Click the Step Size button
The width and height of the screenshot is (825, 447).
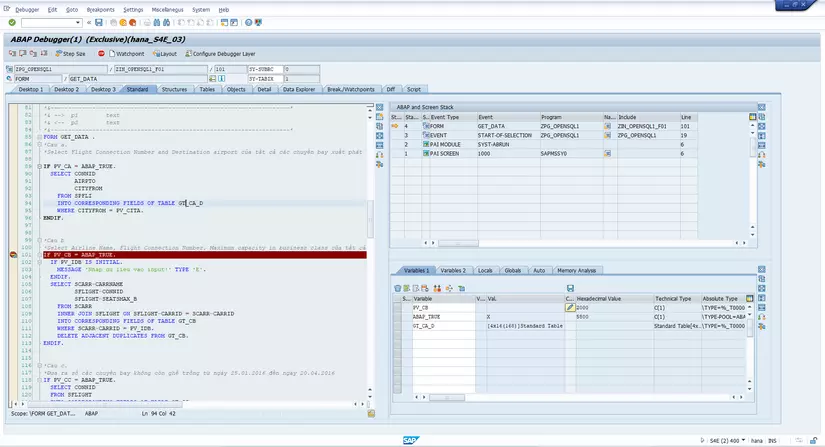tap(70, 53)
